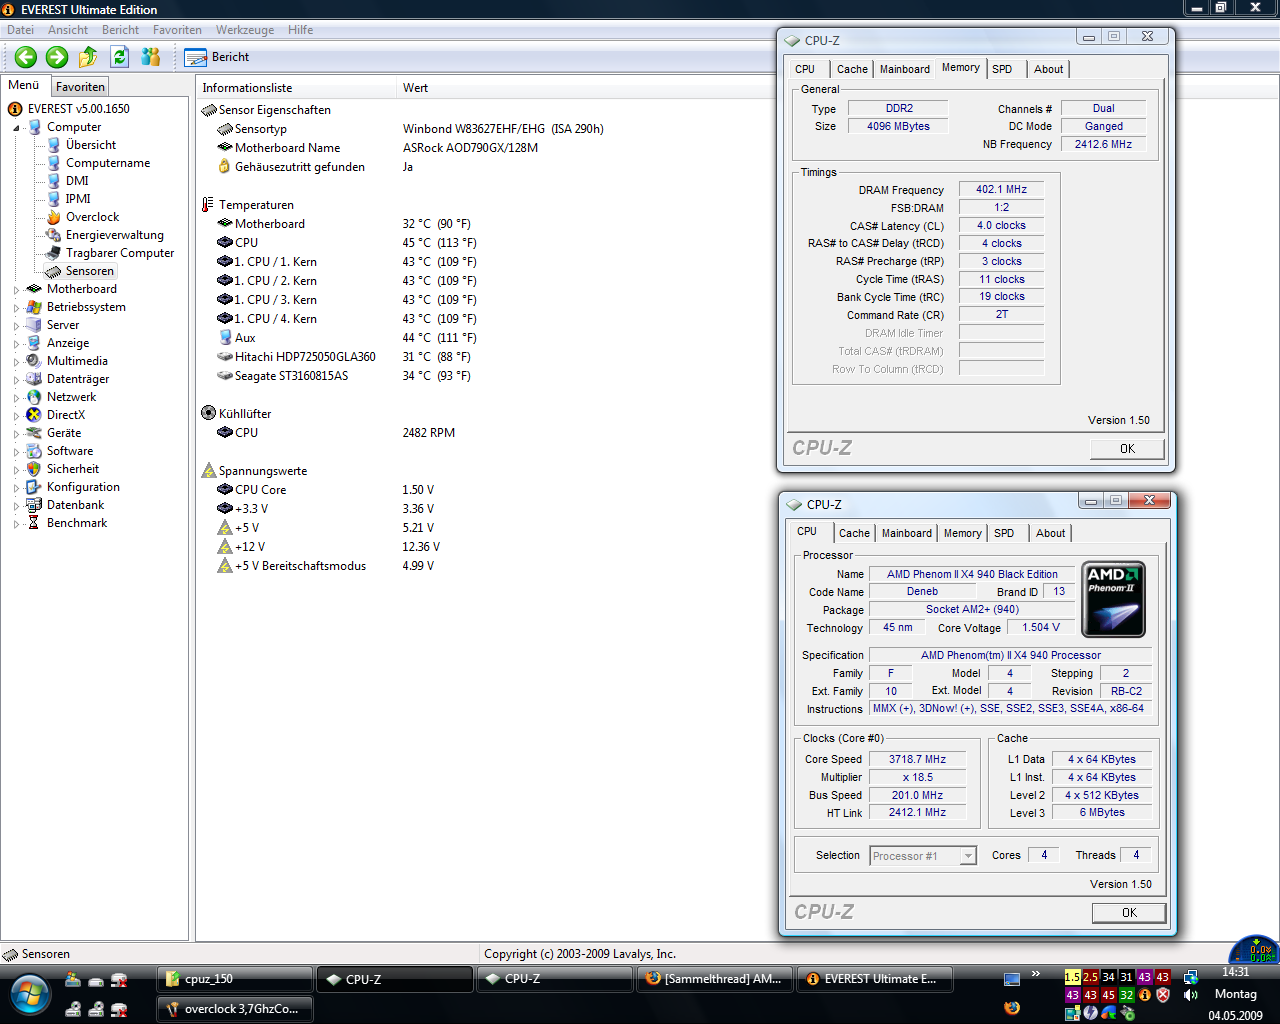Collapse the Computer tree node
Image resolution: width=1280 pixels, height=1024 pixels.
click(x=16, y=128)
